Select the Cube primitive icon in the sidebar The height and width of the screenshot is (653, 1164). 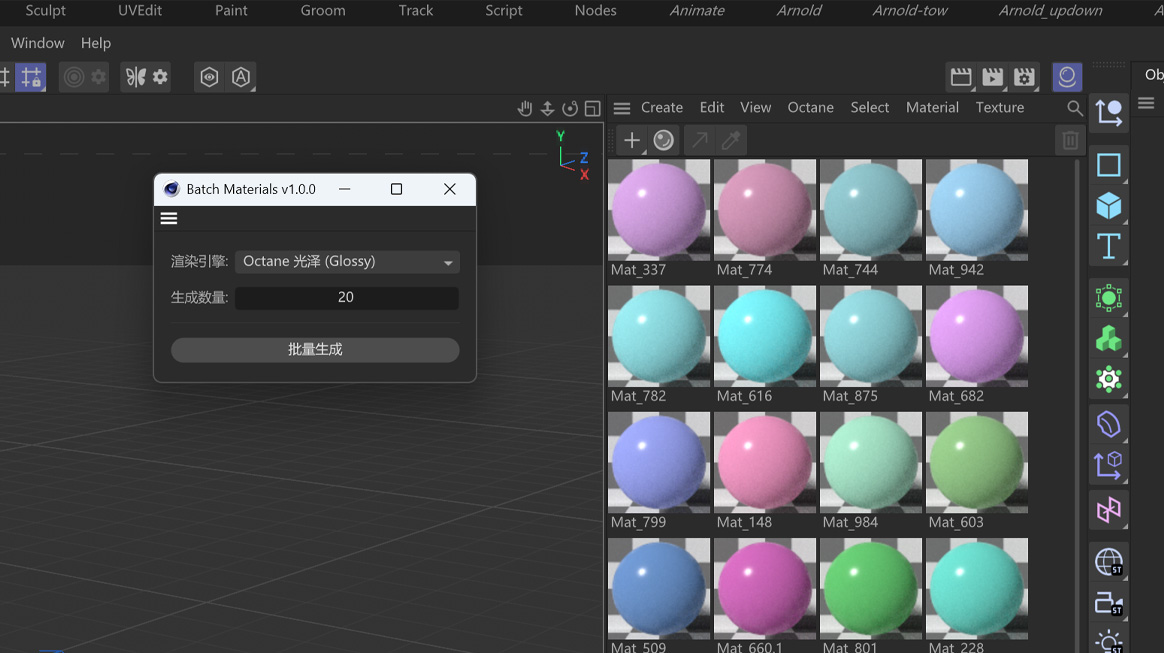(1108, 205)
